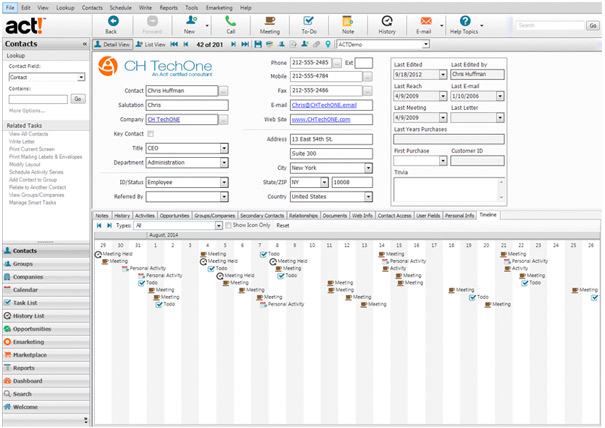The height and width of the screenshot is (428, 605).
Task: Switch to the Personal Info tab
Action: [459, 216]
